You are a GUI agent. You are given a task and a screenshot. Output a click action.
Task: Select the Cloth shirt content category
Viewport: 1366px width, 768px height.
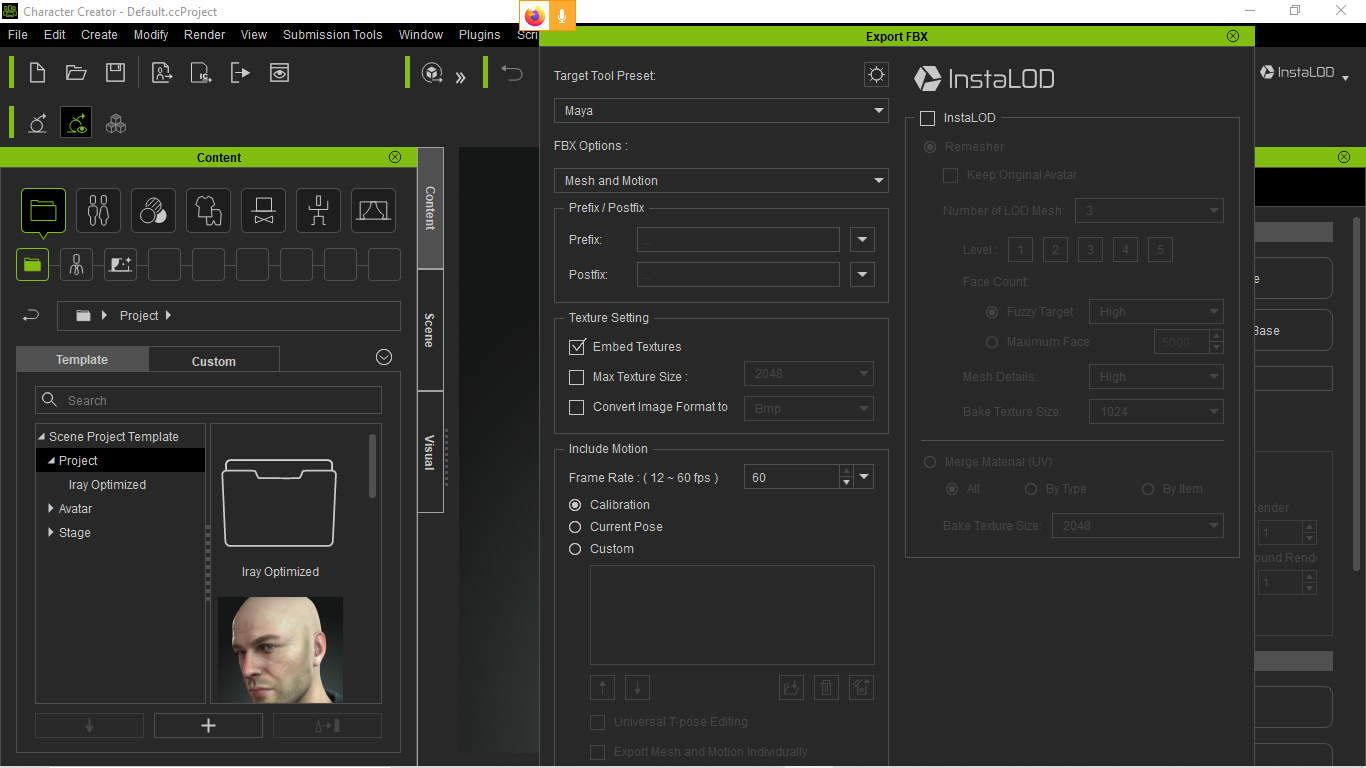pyautogui.click(x=208, y=210)
